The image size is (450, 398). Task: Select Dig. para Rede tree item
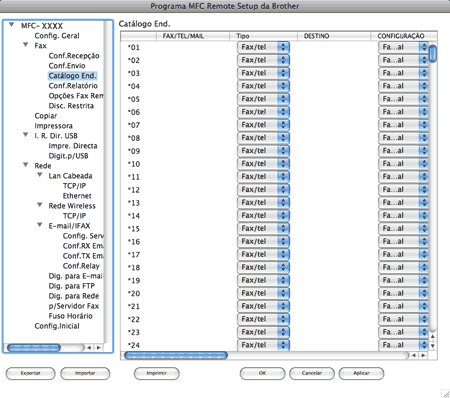click(x=74, y=296)
